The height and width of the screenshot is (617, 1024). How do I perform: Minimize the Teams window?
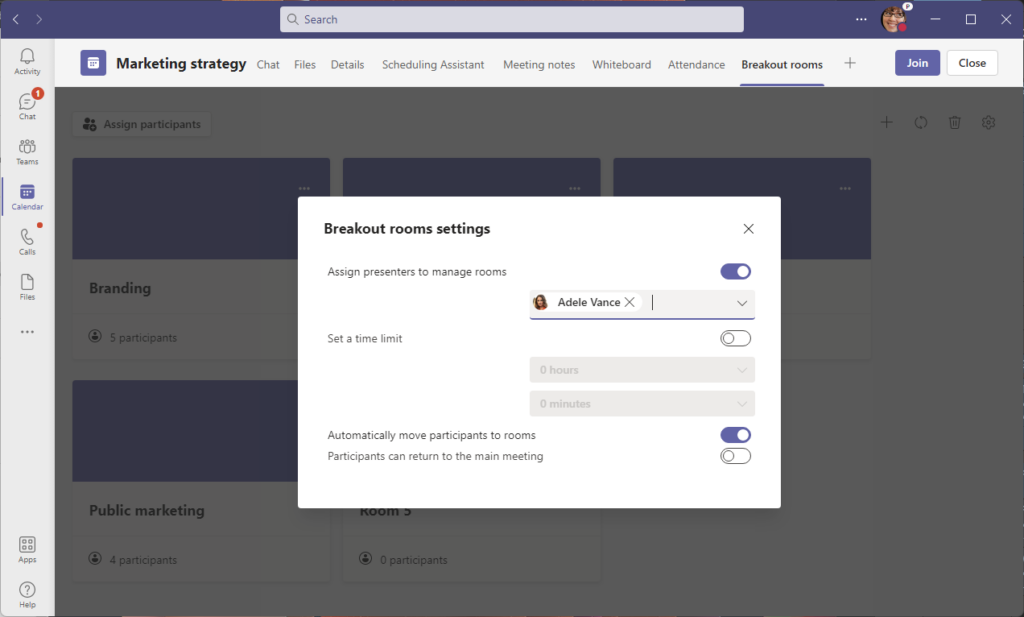pos(935,20)
